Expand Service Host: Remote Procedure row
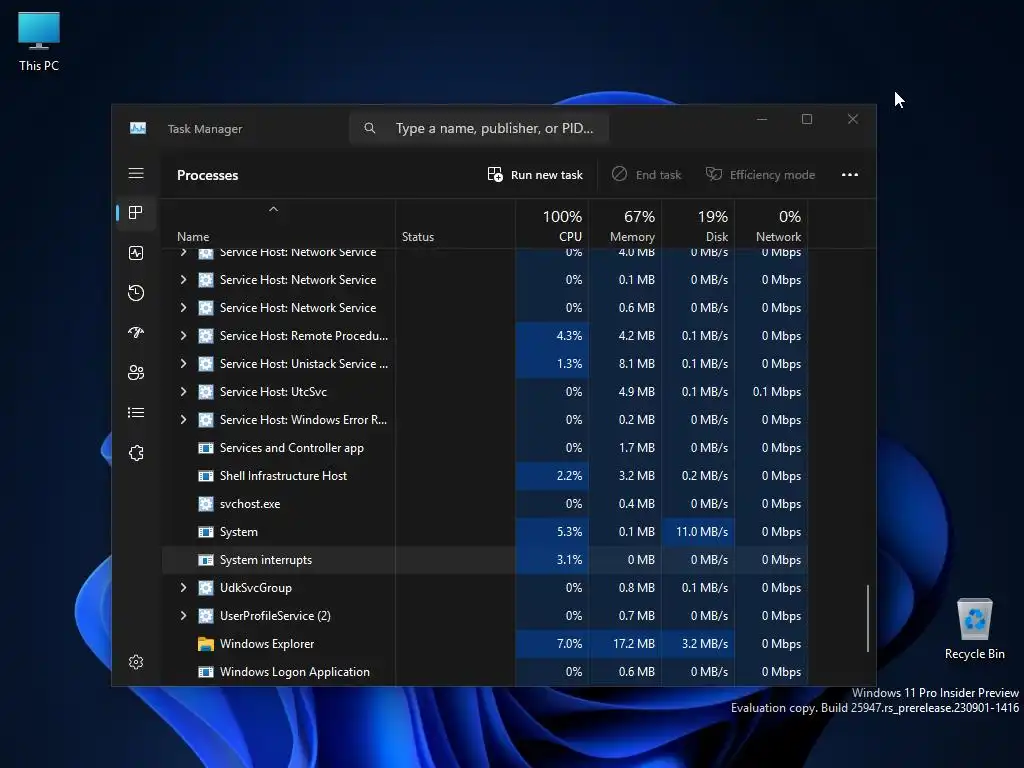This screenshot has width=1024, height=768. pyautogui.click(x=184, y=336)
